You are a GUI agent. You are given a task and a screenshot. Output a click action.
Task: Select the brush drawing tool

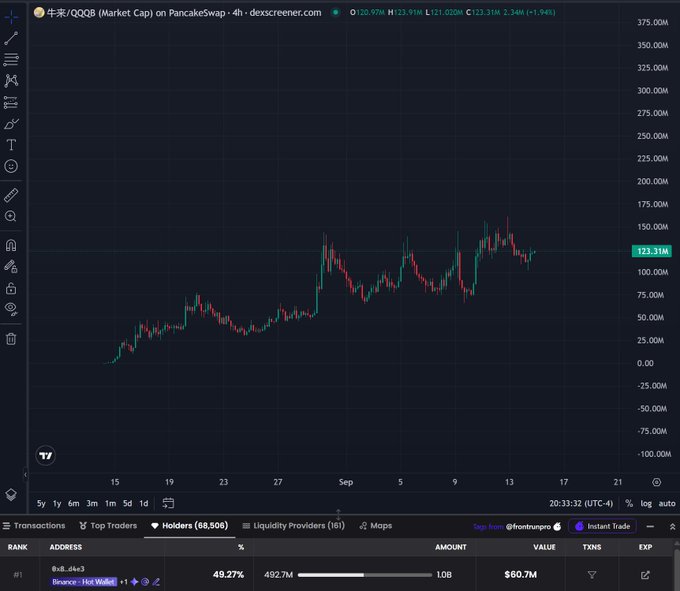click(11, 124)
